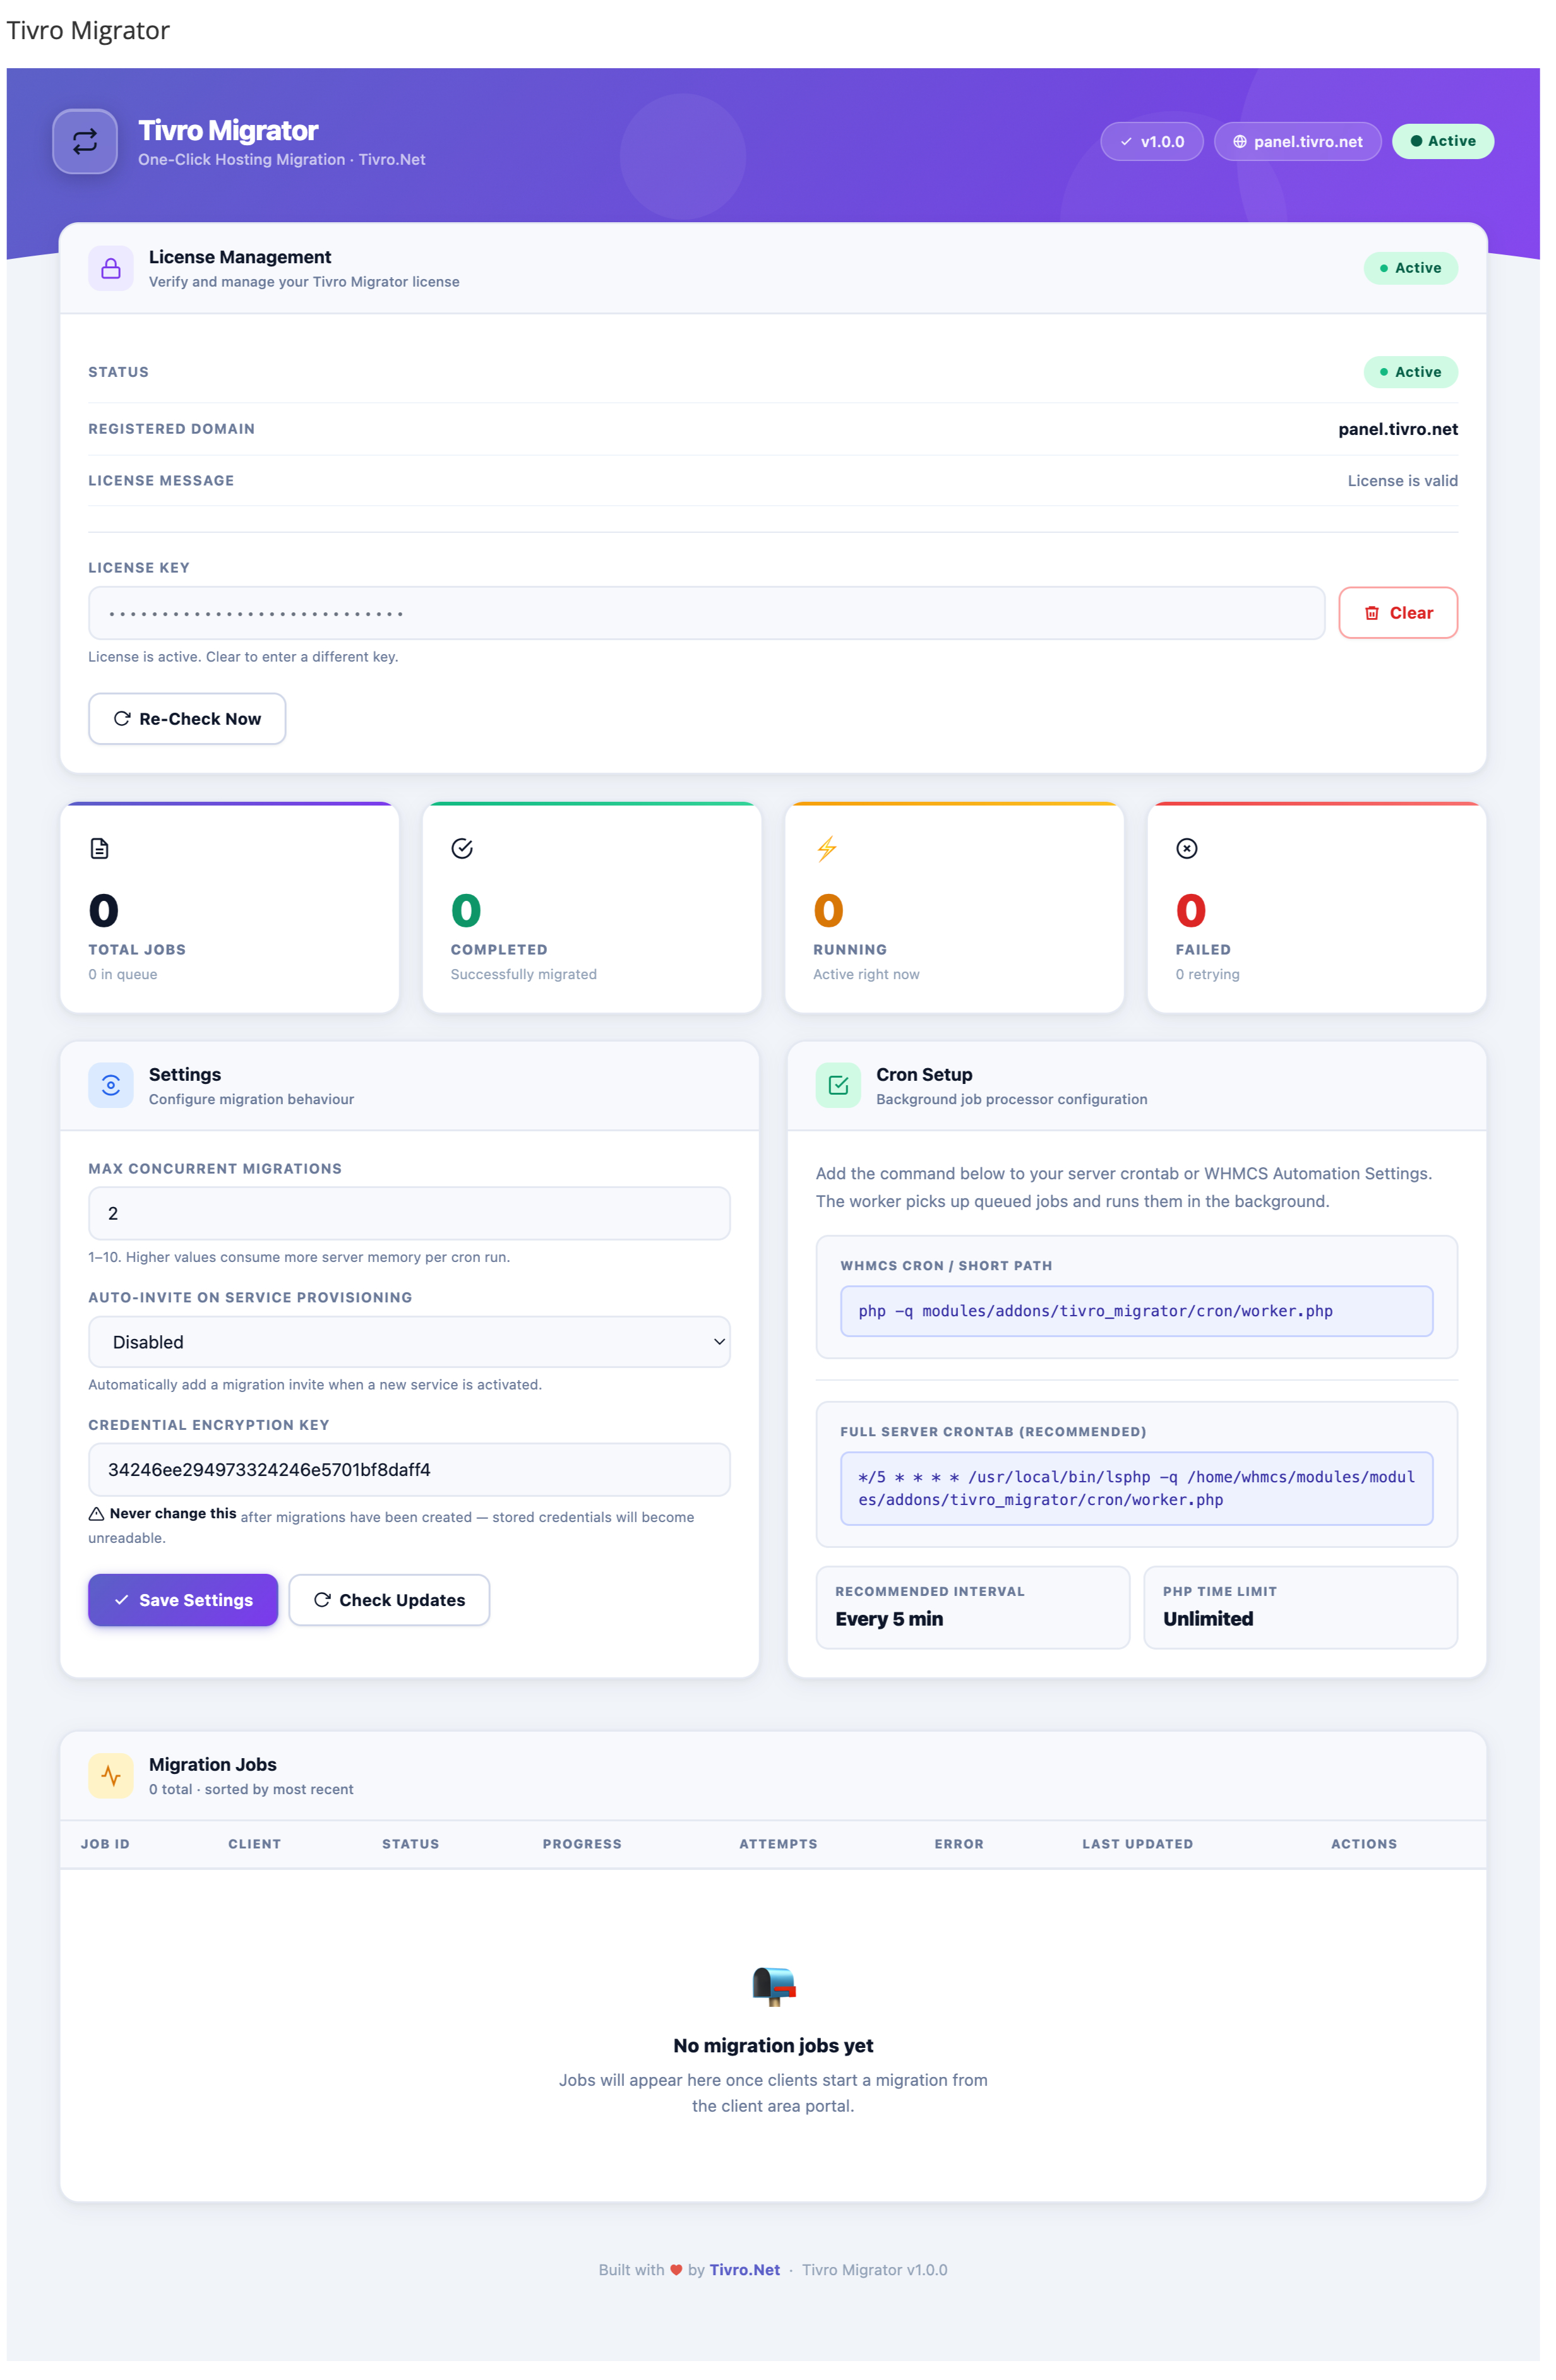Click the v1.0.0 version badge
This screenshot has height=2380, width=1556.
[1152, 141]
